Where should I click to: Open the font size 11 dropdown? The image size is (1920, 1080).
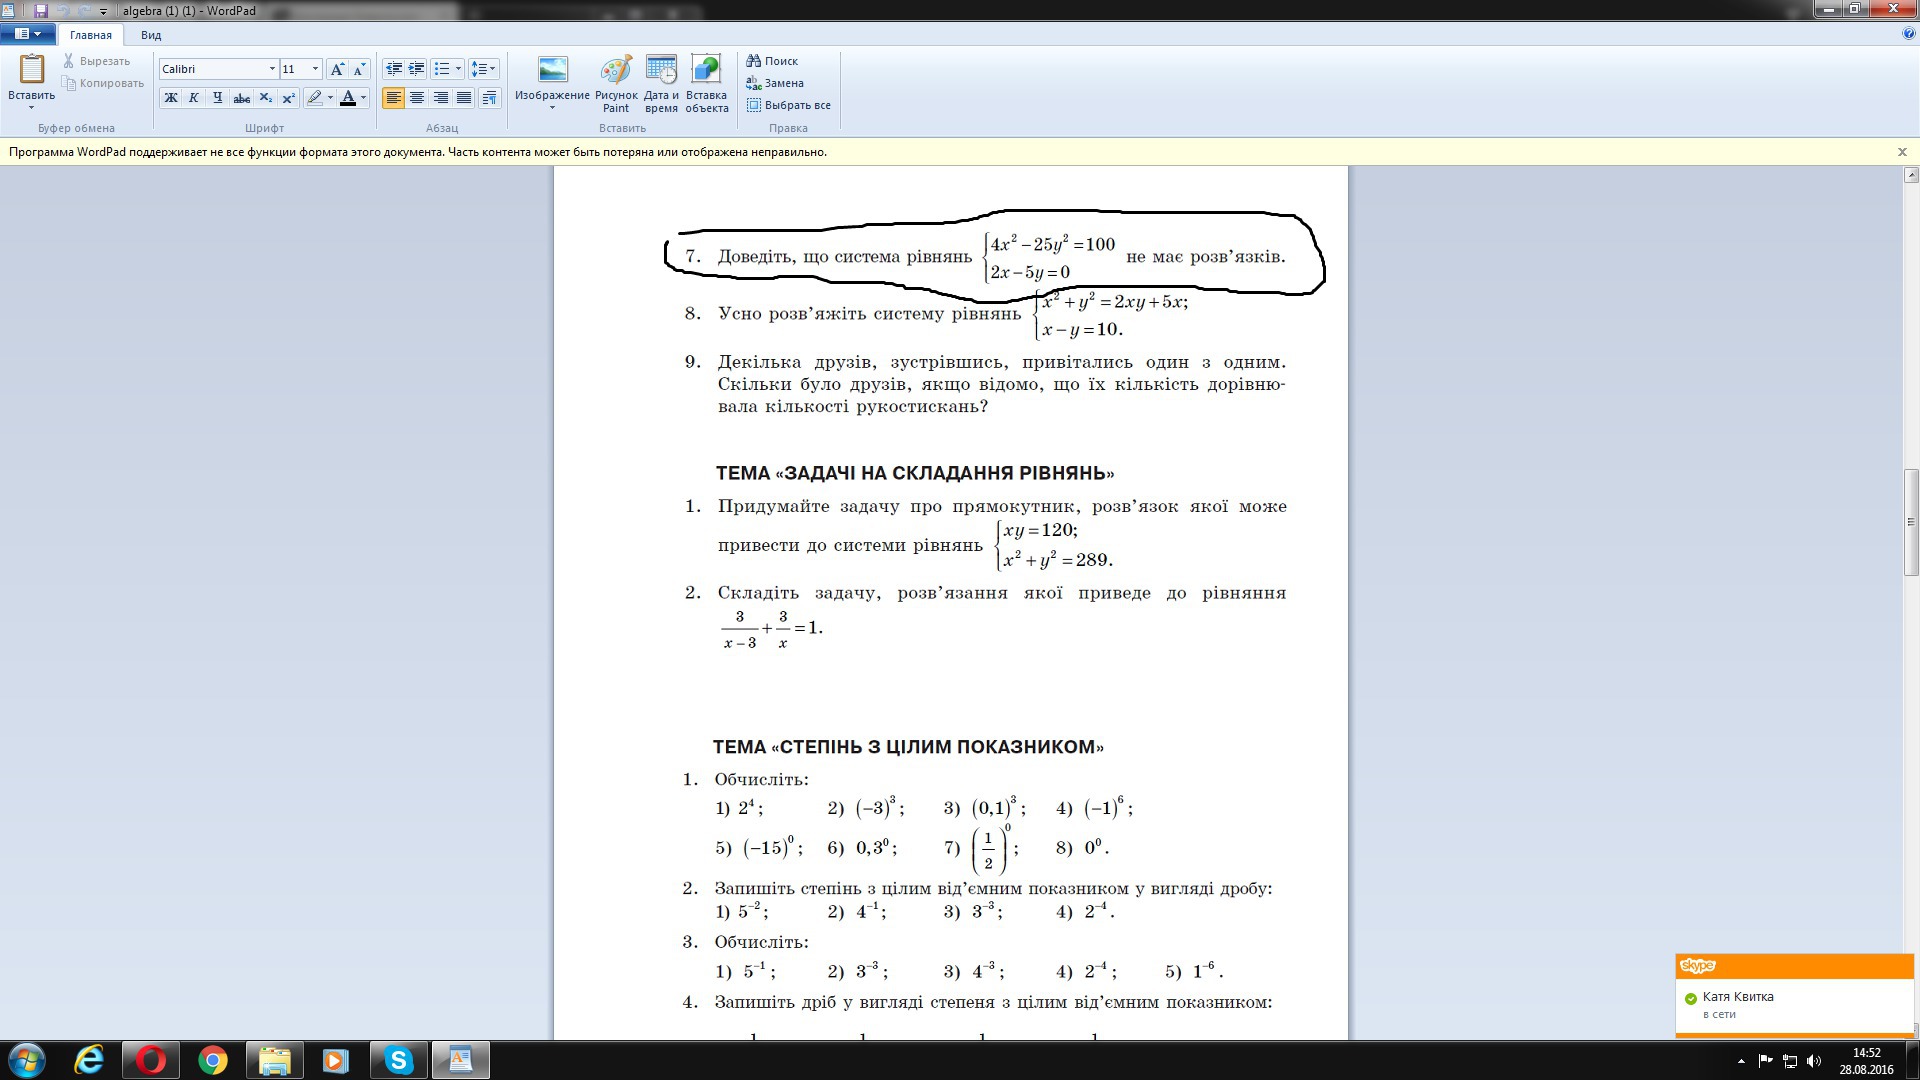315,69
